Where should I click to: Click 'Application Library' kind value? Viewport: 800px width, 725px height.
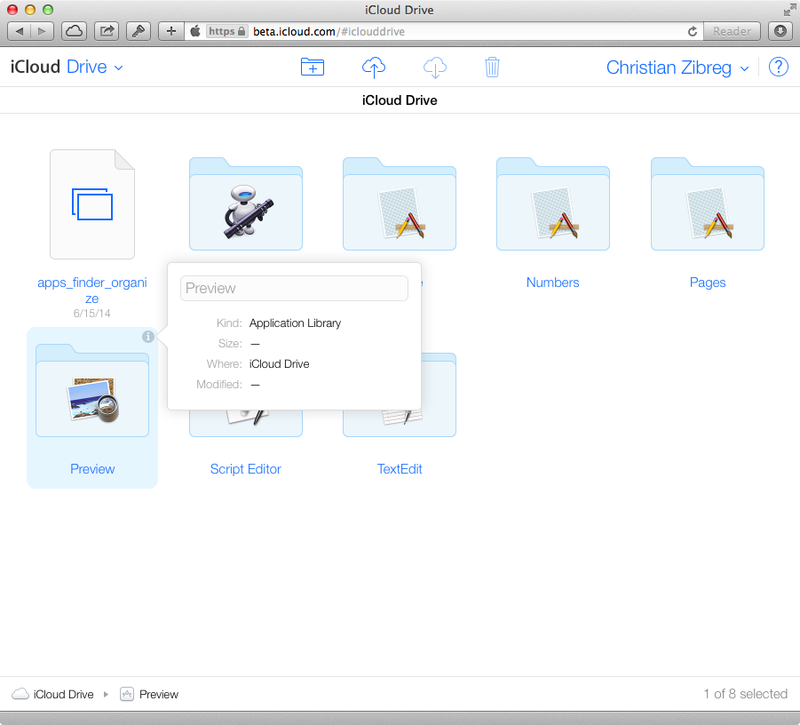[x=295, y=323]
